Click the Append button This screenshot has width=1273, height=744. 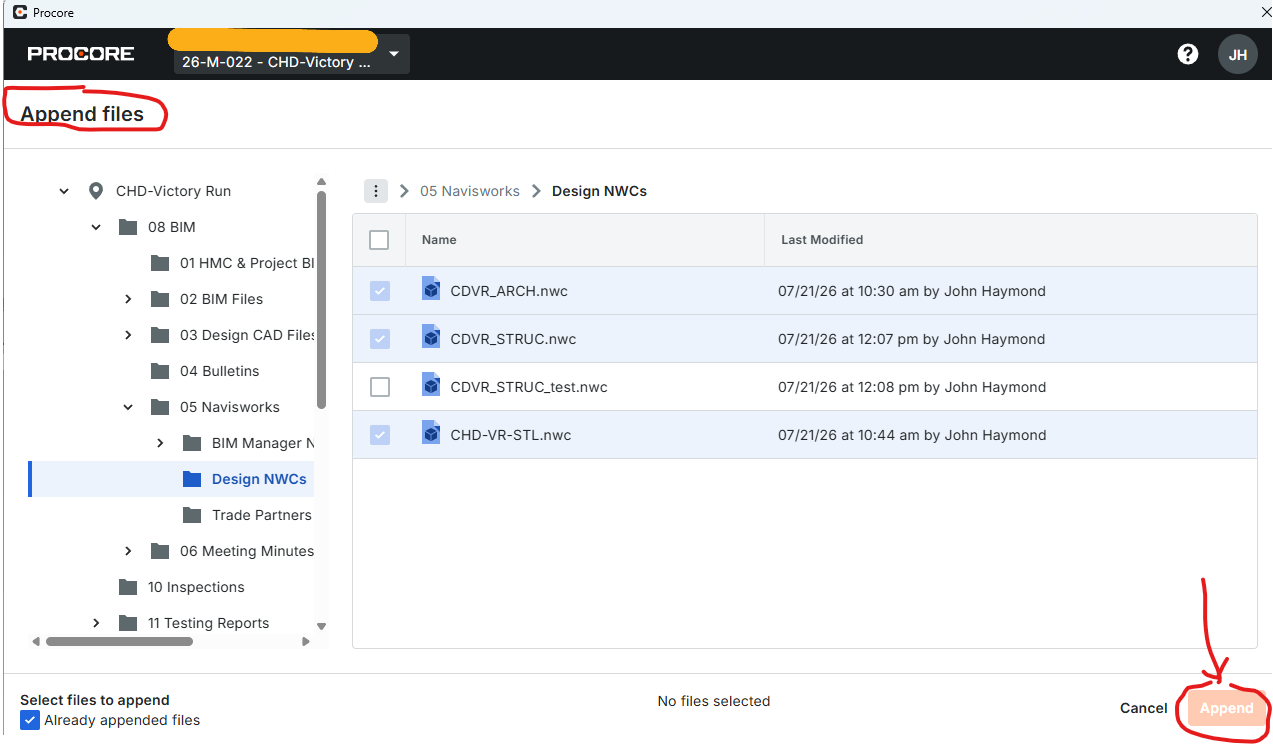(x=1226, y=708)
